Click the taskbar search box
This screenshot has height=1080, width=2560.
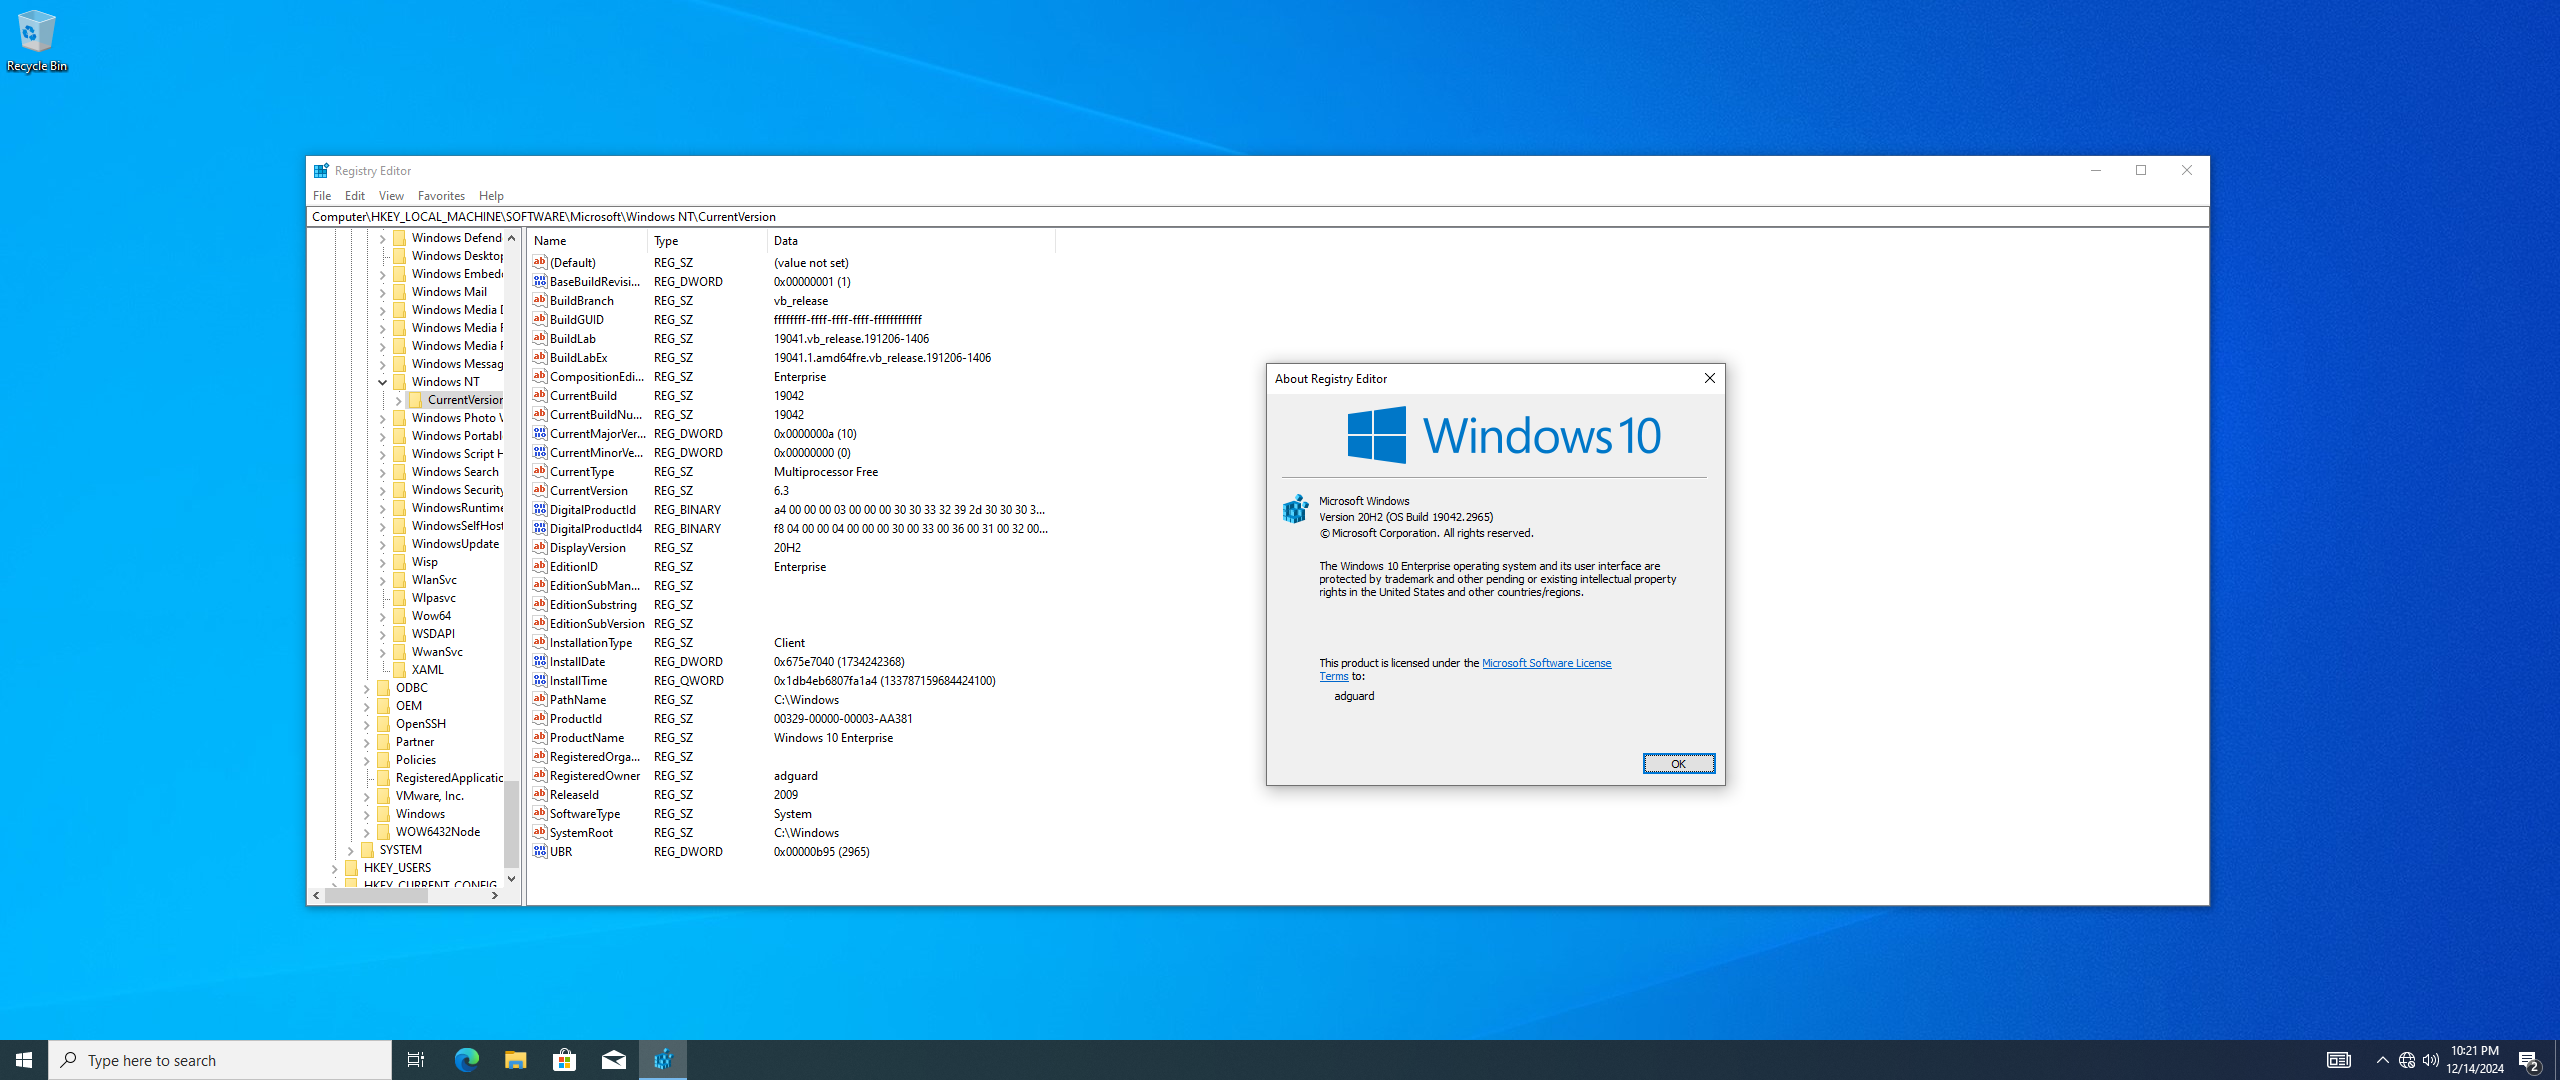click(x=220, y=1060)
